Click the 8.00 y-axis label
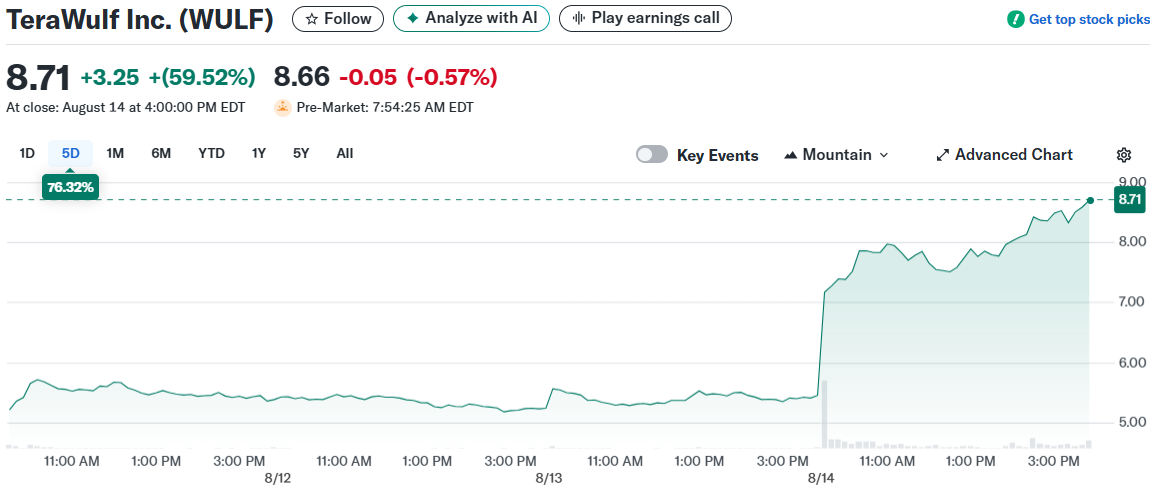 (1132, 241)
